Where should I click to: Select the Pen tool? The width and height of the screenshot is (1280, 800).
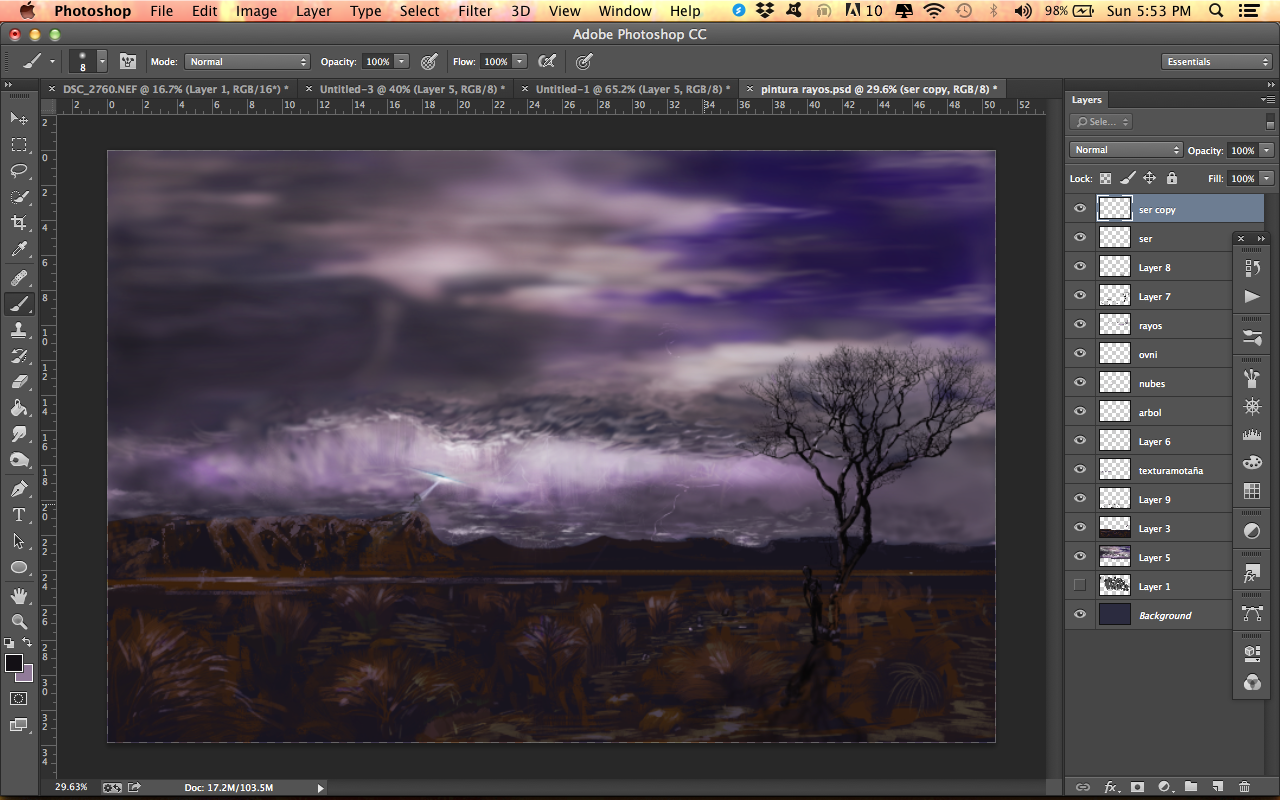(x=19, y=489)
